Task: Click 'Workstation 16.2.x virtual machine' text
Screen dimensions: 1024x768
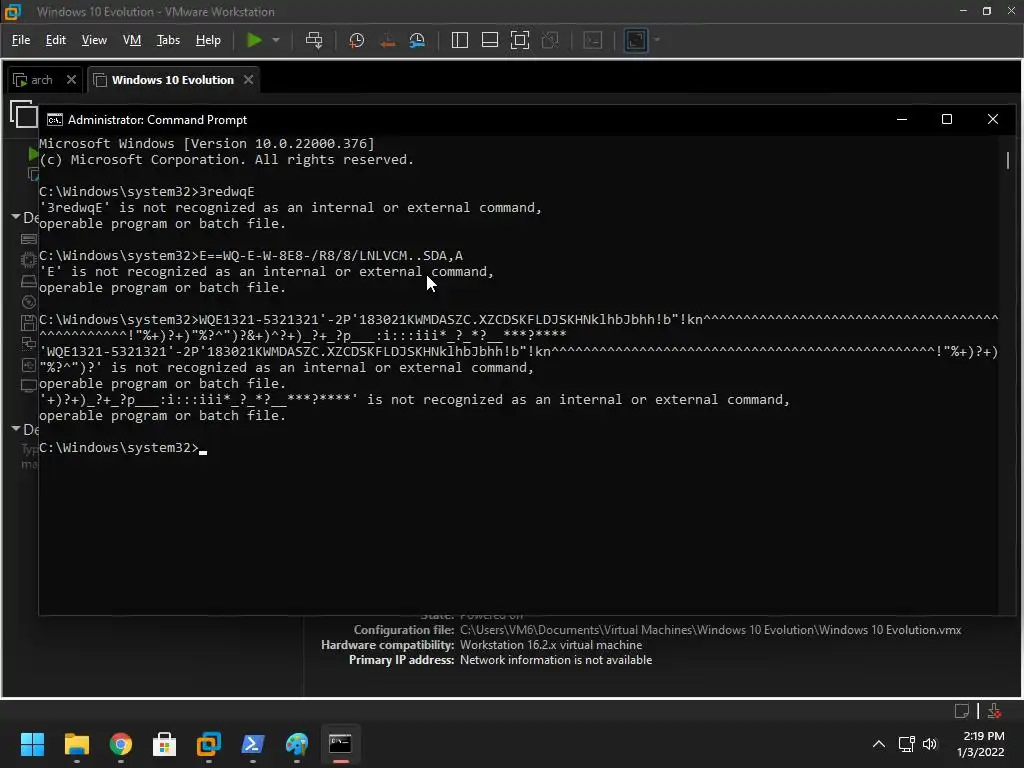Action: (x=551, y=645)
